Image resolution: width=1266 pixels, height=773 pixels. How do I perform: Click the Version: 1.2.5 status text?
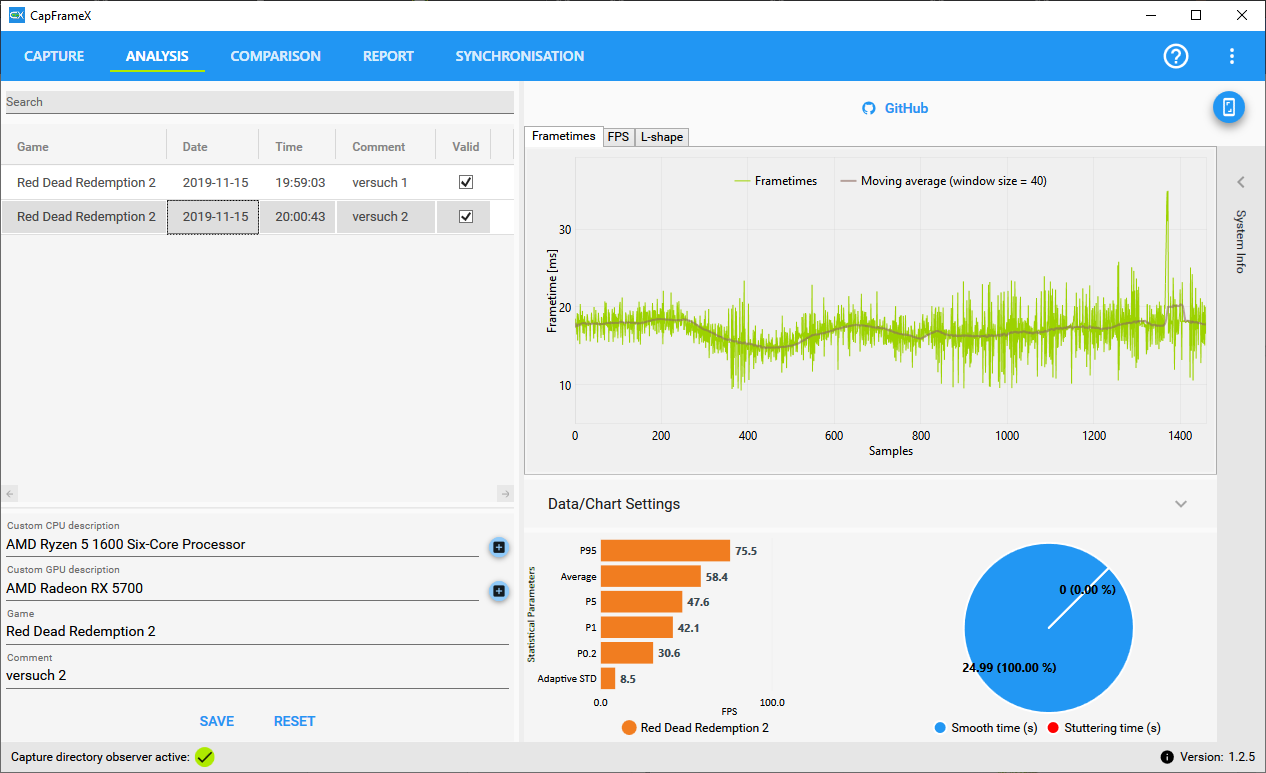coord(1217,757)
